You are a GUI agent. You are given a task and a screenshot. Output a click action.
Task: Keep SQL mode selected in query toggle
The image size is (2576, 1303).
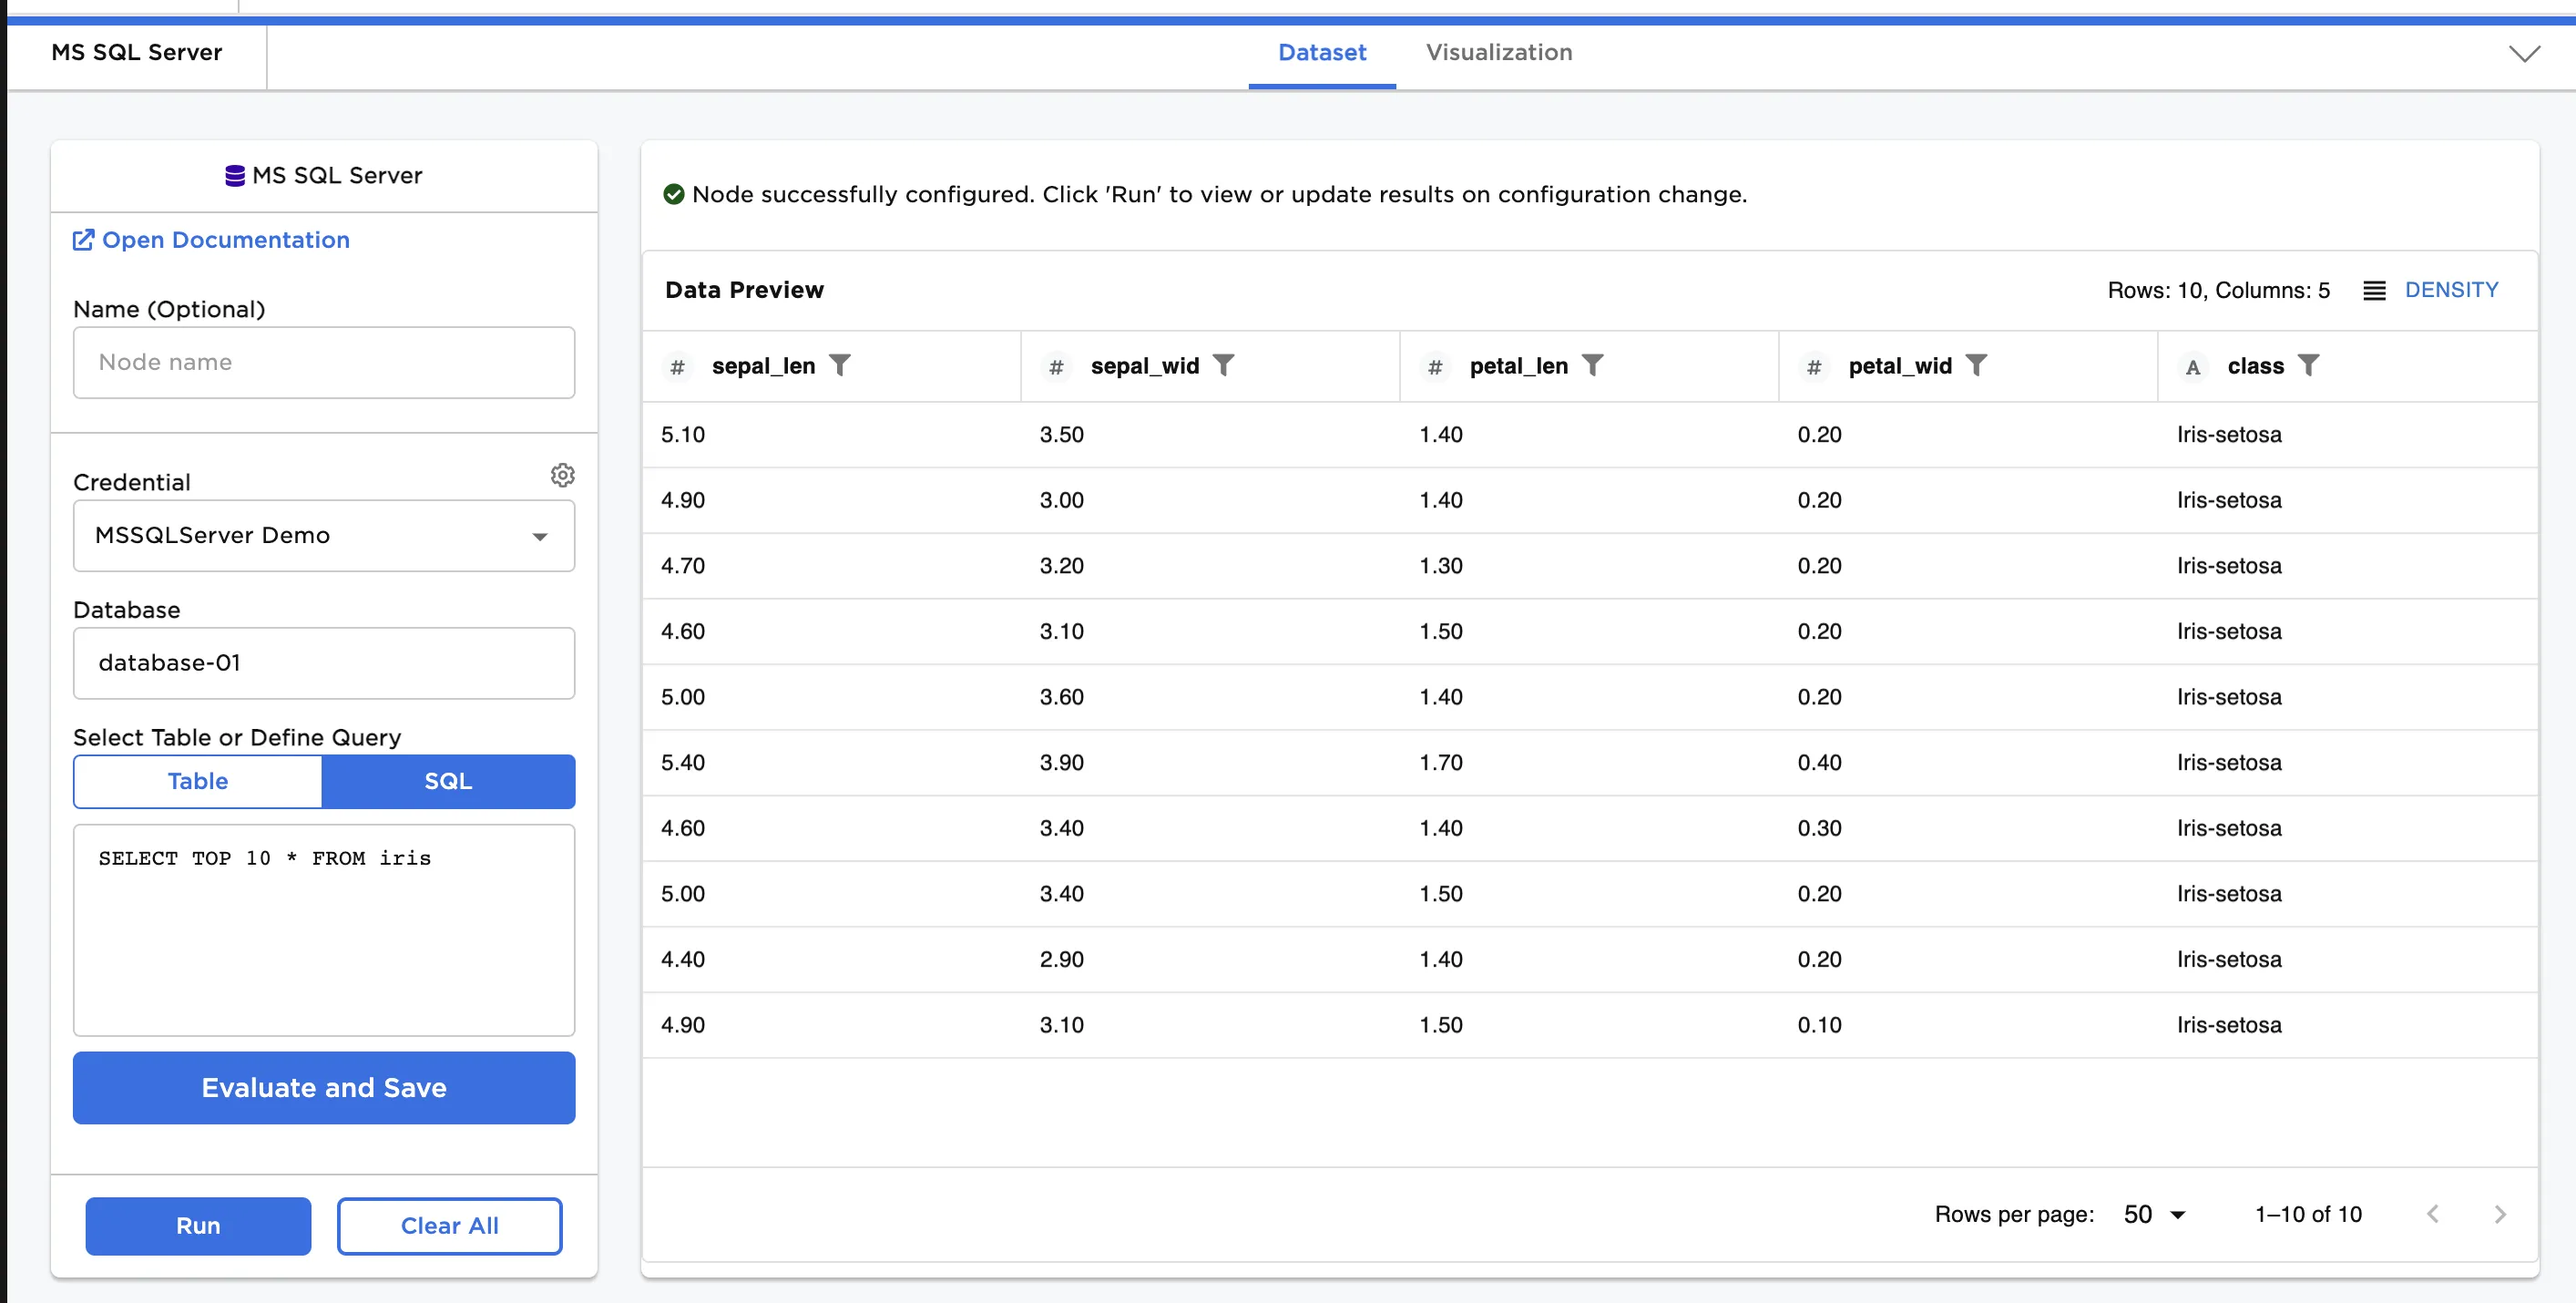click(448, 781)
